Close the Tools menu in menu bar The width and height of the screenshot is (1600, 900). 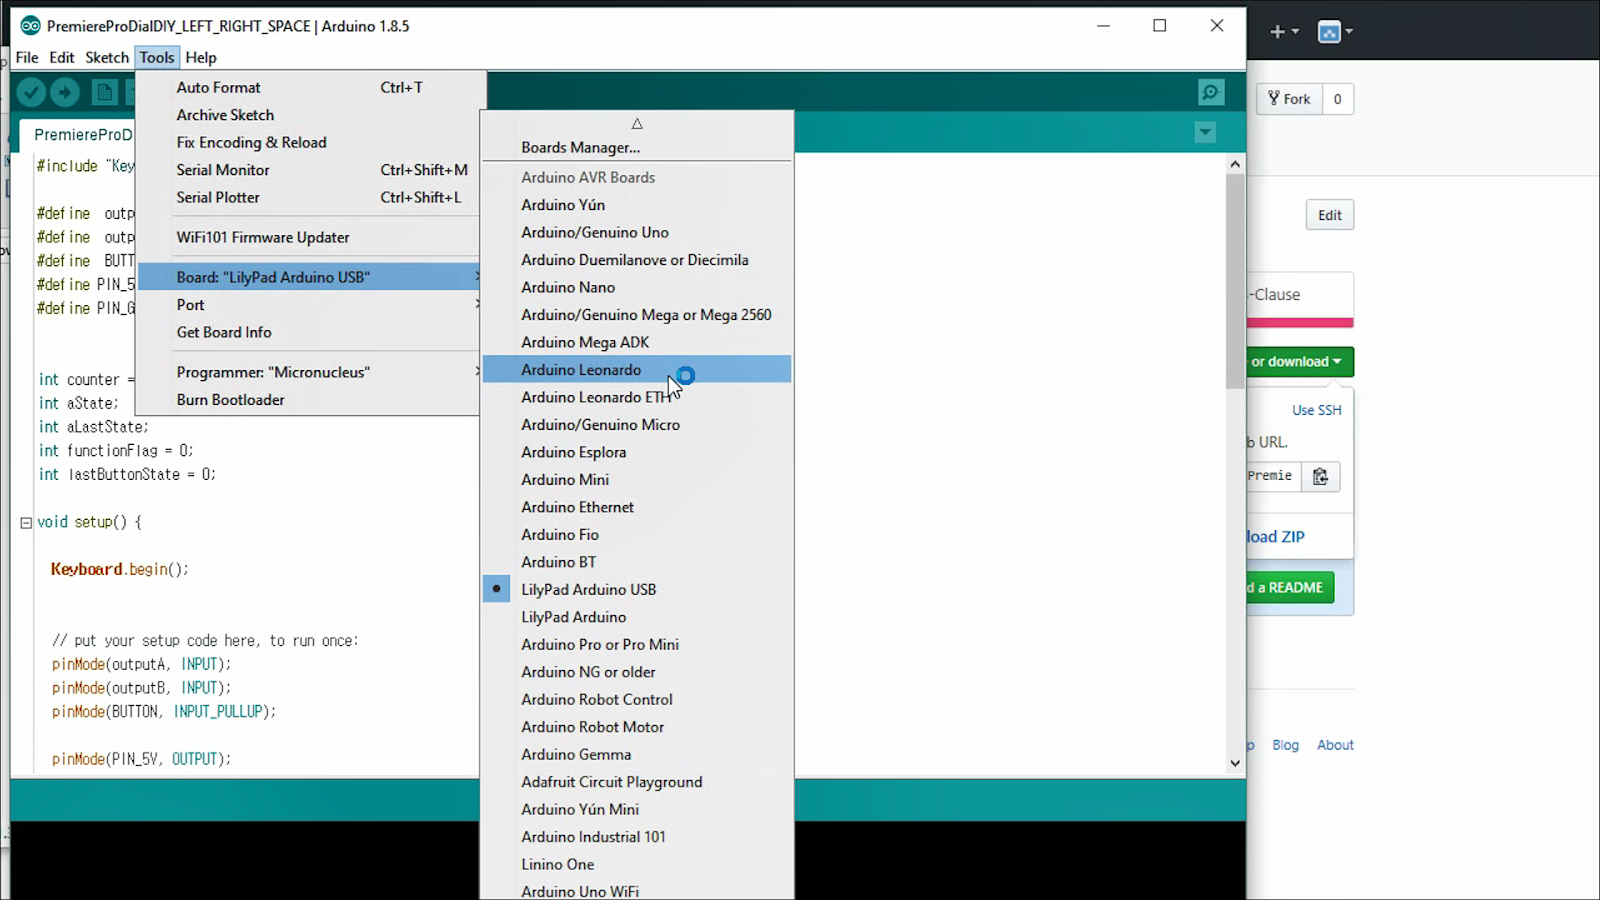point(157,57)
